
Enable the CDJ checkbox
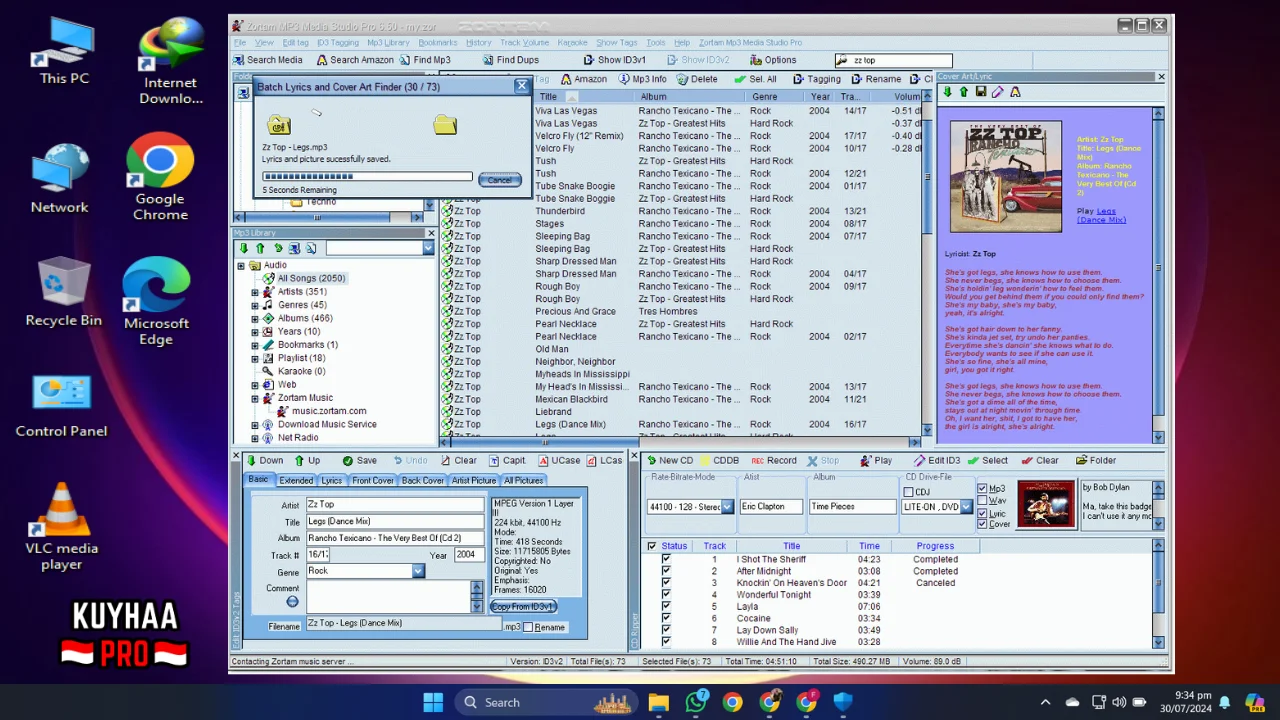(908, 492)
